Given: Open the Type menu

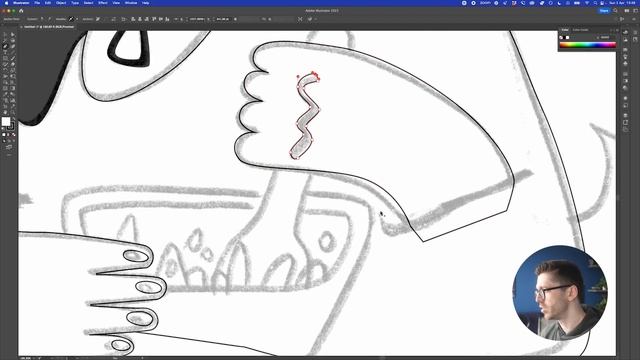Looking at the screenshot, I should click(75, 3).
